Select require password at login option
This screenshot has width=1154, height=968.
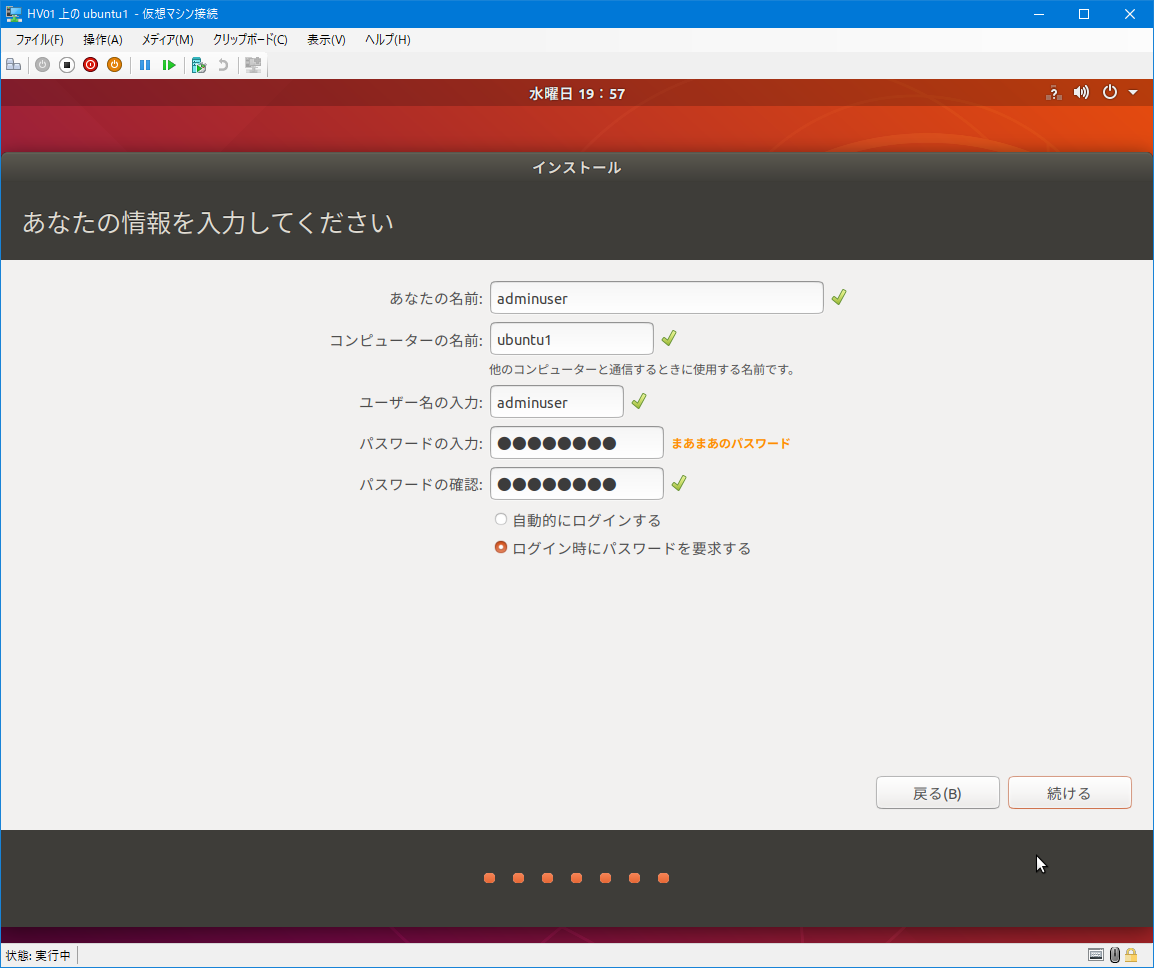click(x=501, y=548)
